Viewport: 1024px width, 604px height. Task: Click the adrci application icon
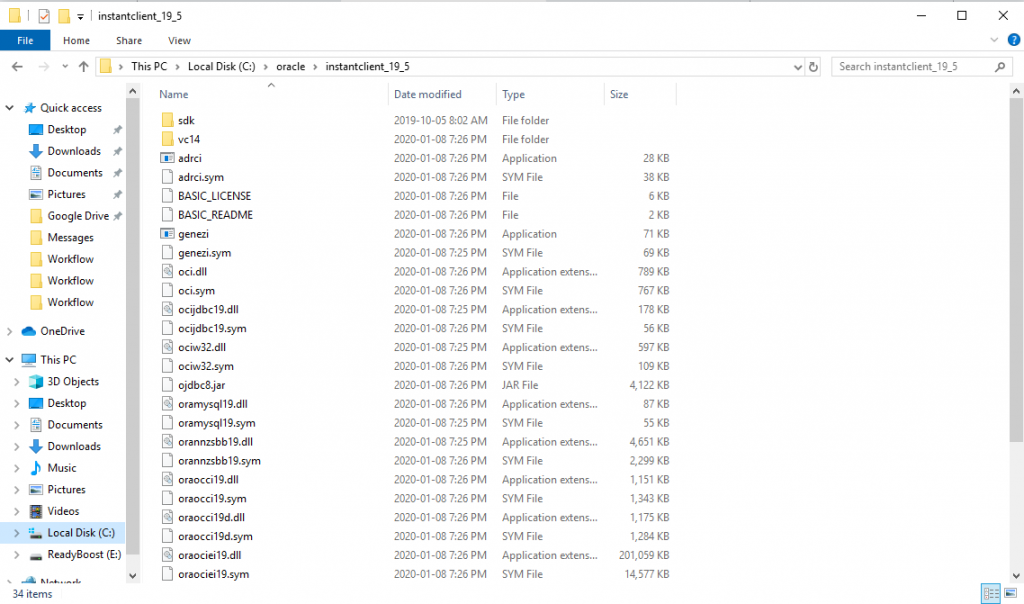point(167,158)
